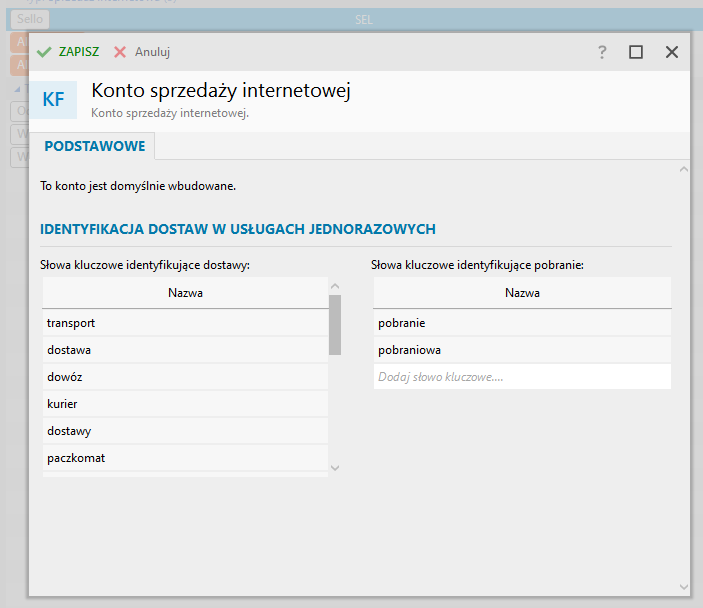Click the red X Anuluj icon
Viewport: 703px width, 608px height.
(120, 52)
